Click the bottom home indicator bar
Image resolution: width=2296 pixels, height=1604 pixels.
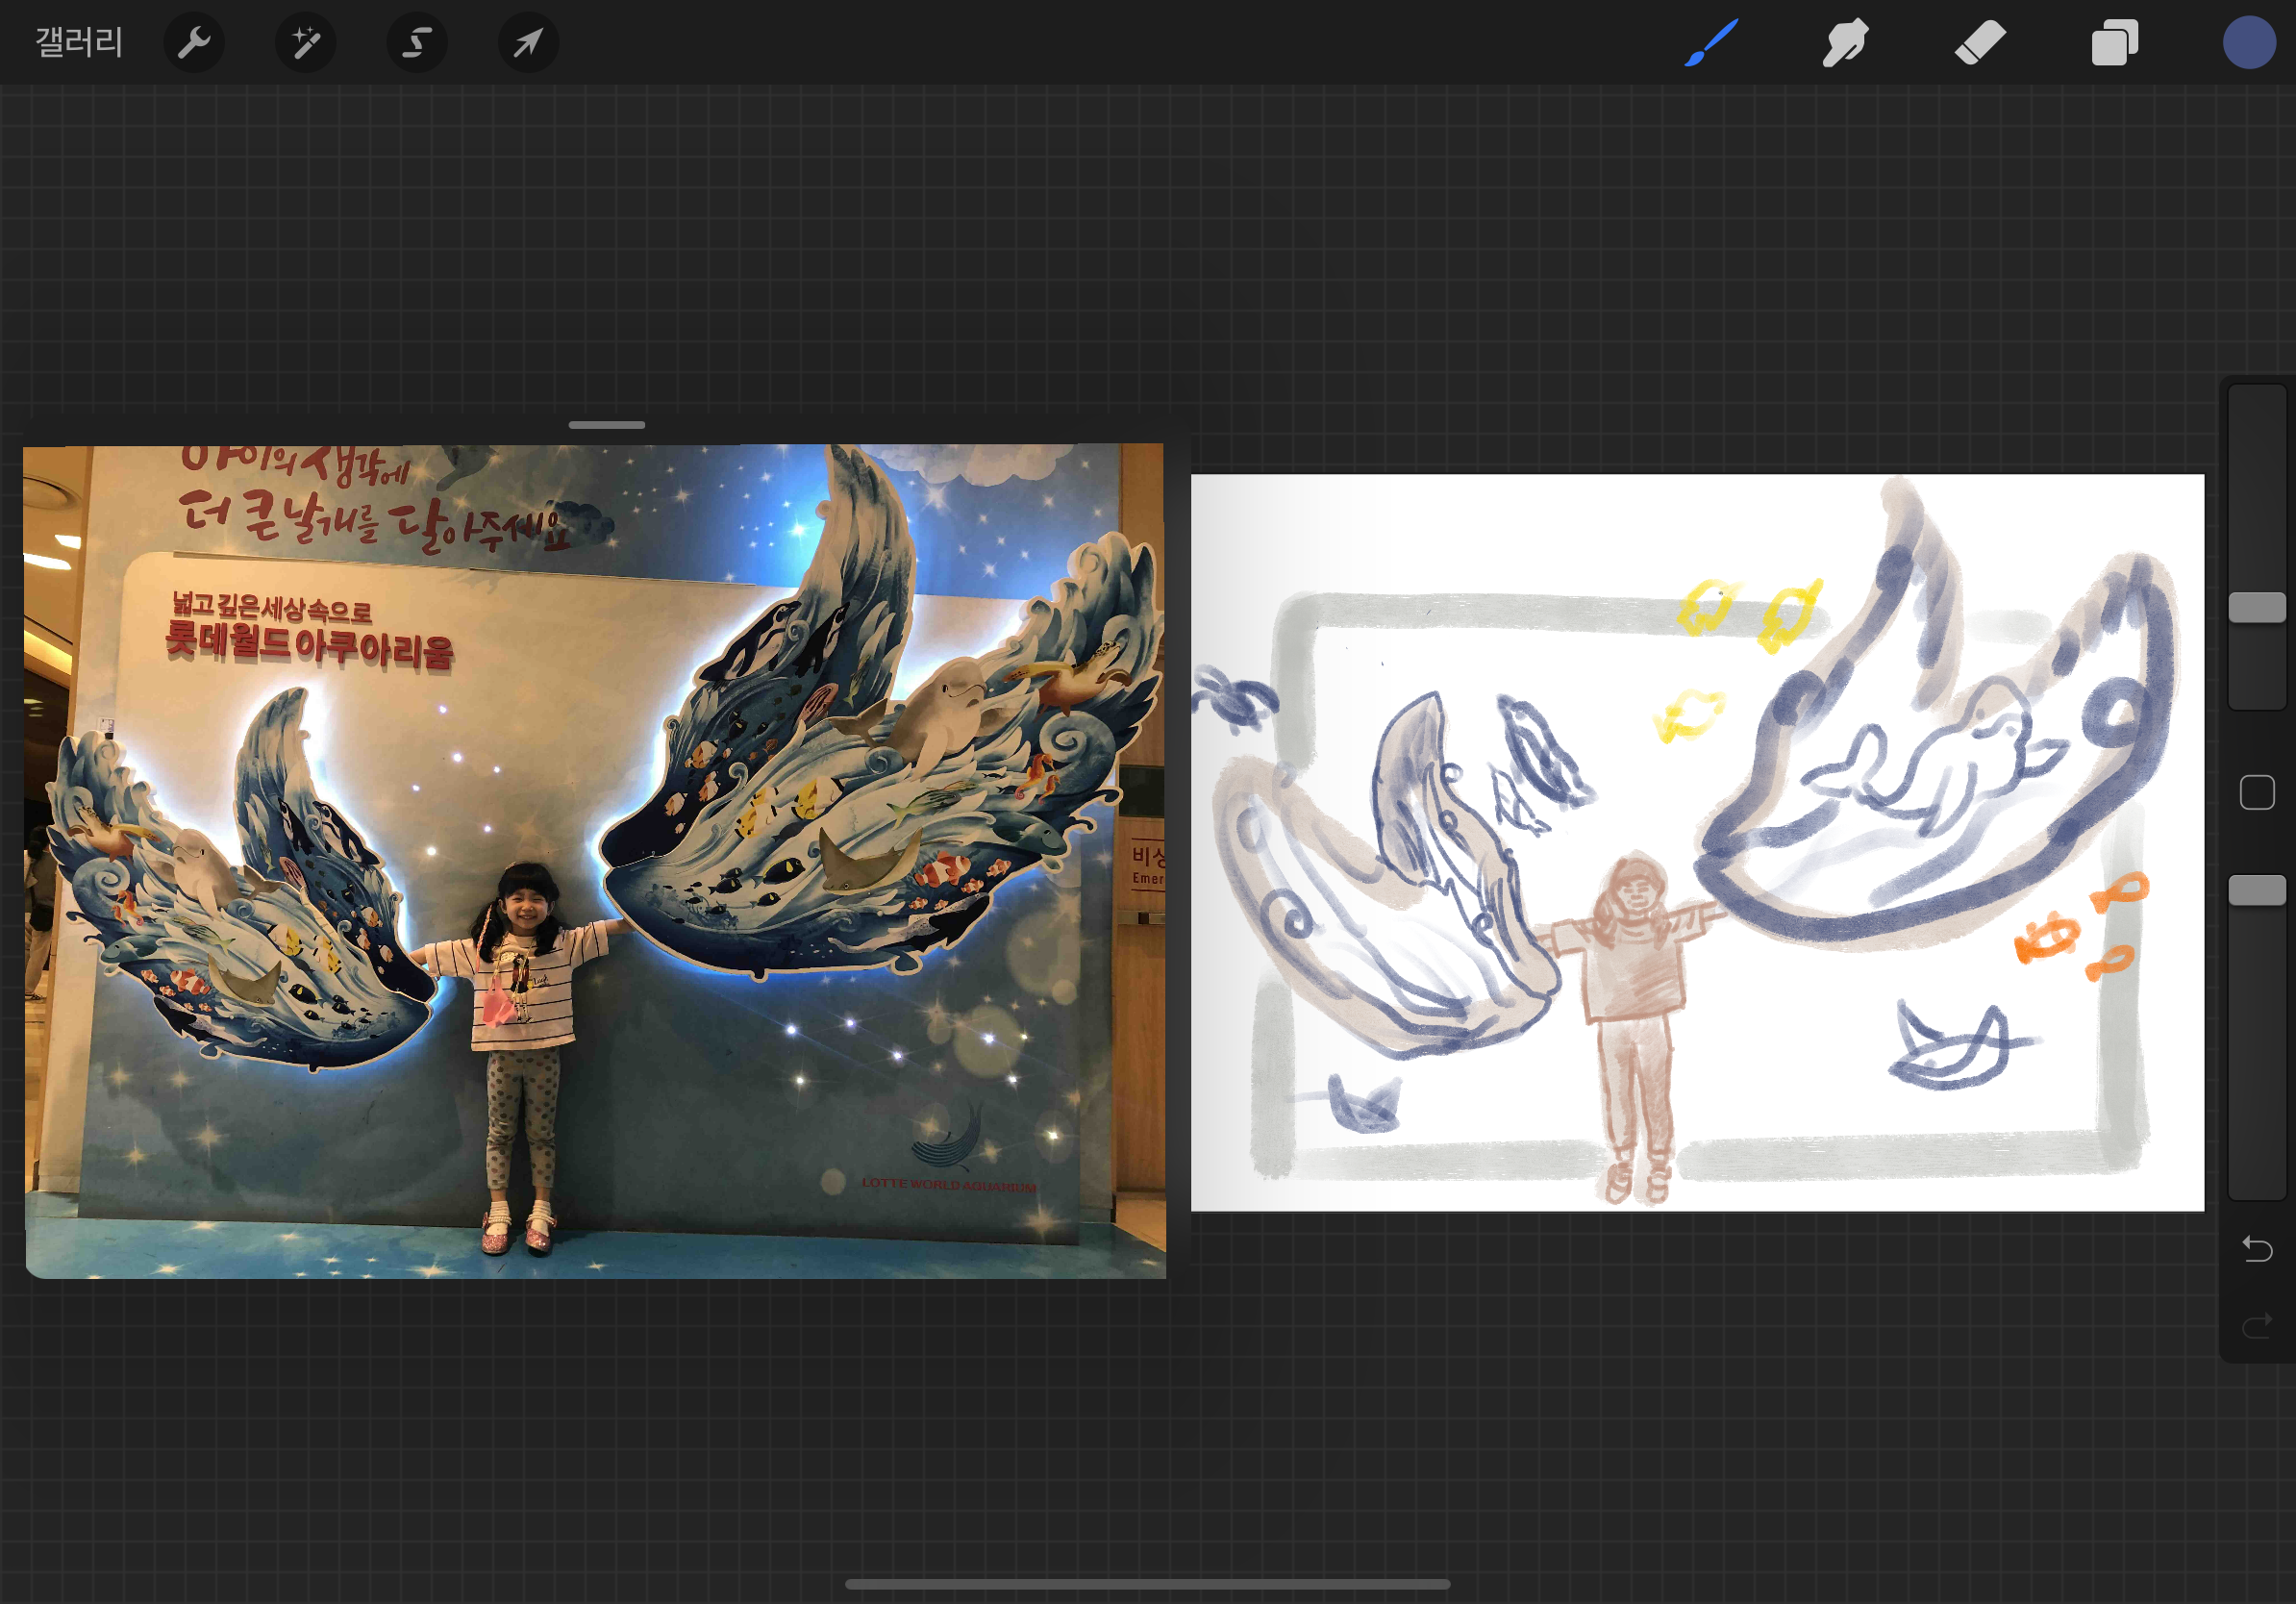(x=1147, y=1584)
